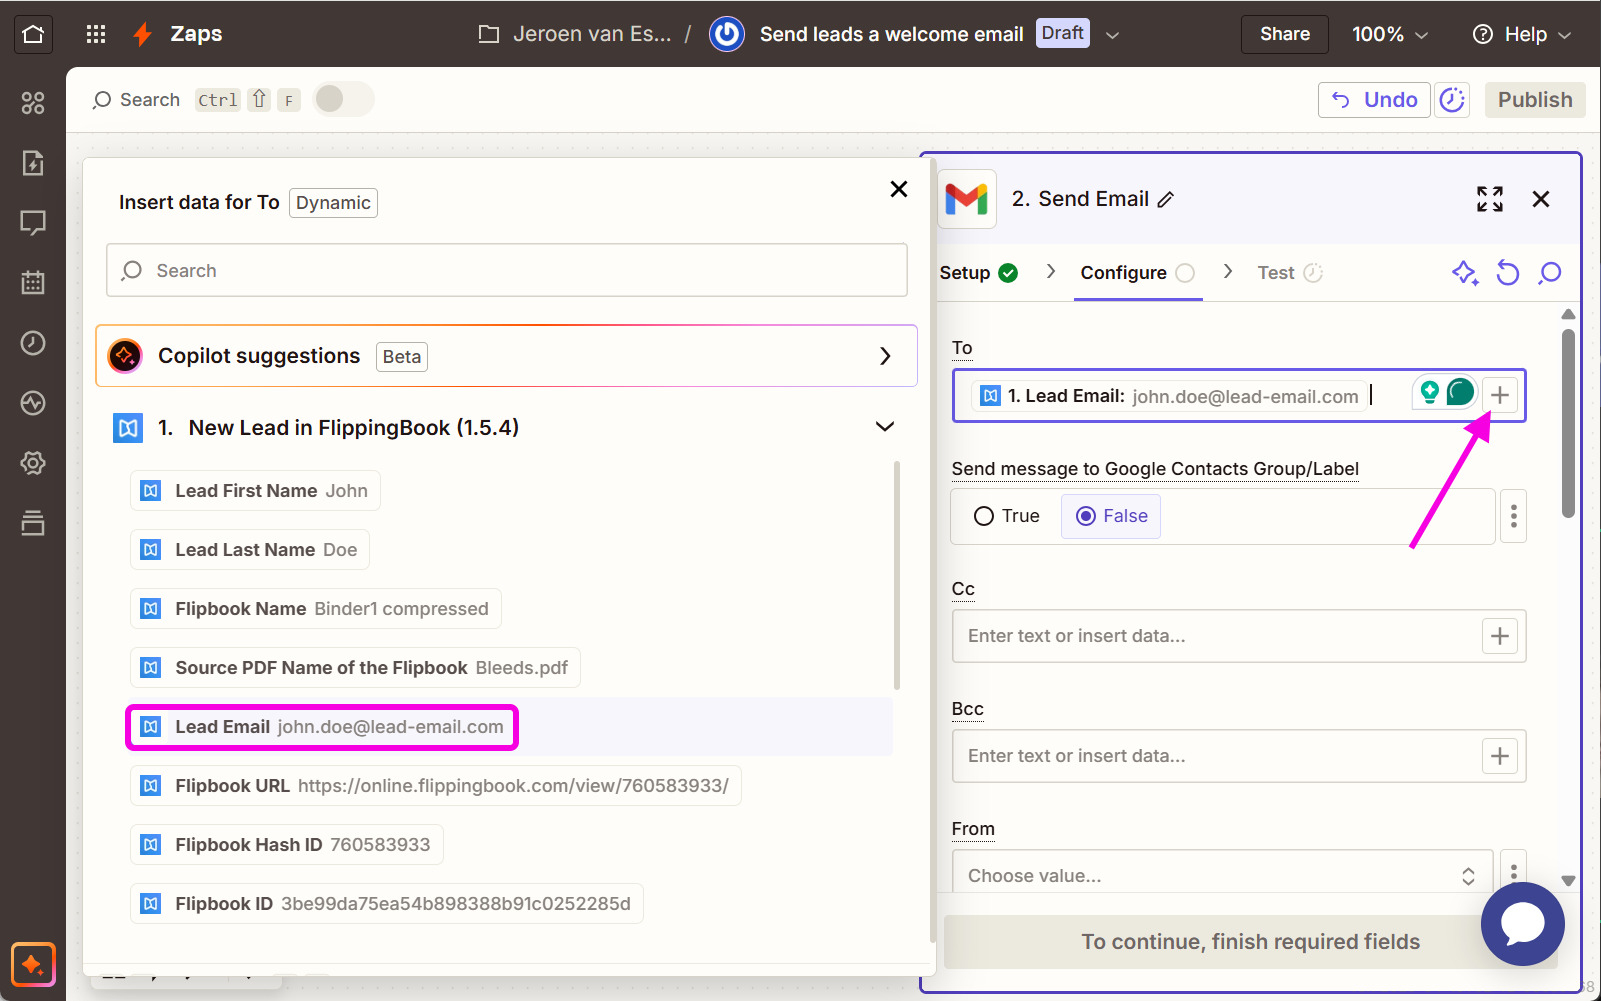This screenshot has width=1601, height=1001.
Task: Click the Bcc input field
Action: (1239, 756)
